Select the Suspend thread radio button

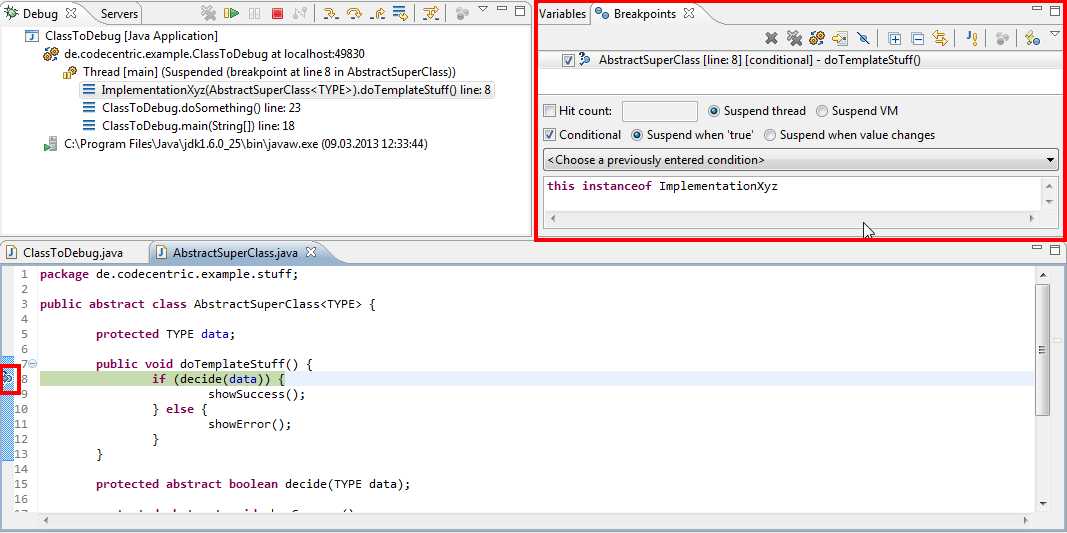[x=714, y=111]
